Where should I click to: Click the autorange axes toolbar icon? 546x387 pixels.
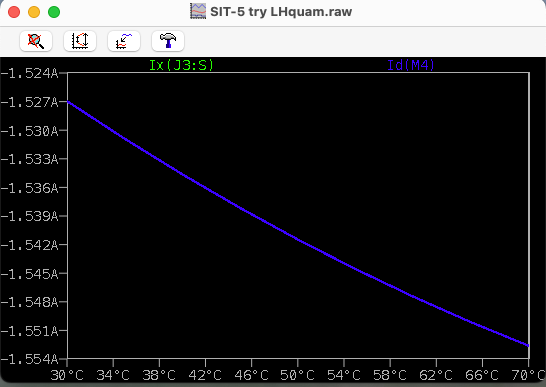click(80, 41)
